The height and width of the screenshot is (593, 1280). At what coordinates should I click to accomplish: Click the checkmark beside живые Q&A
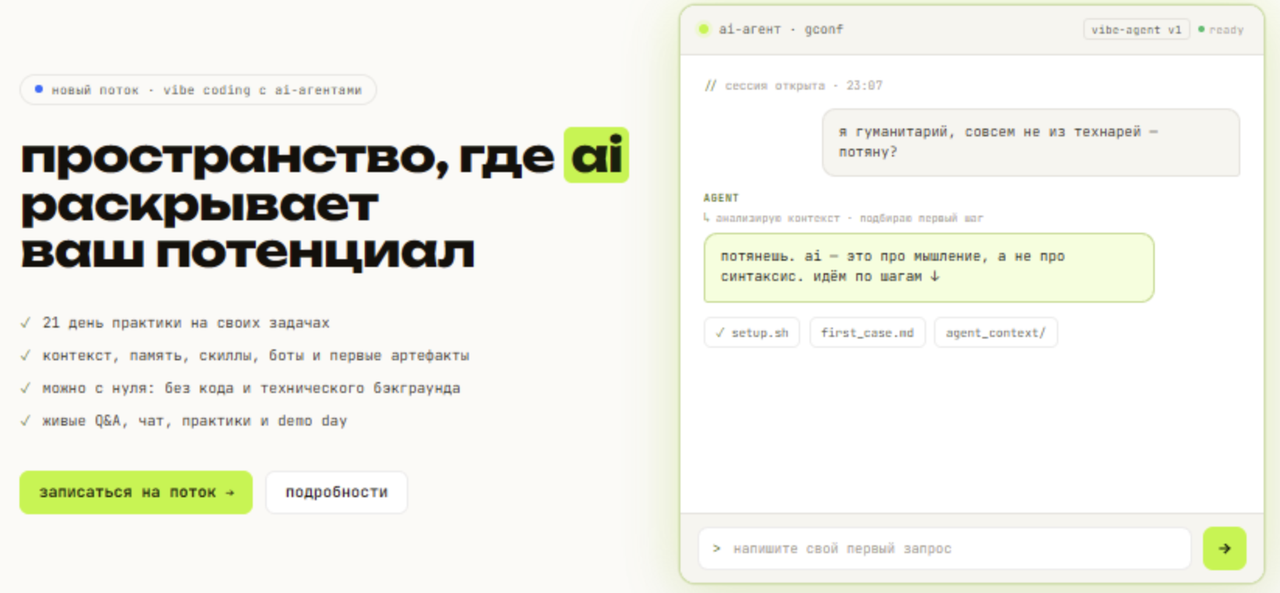(x=25, y=421)
